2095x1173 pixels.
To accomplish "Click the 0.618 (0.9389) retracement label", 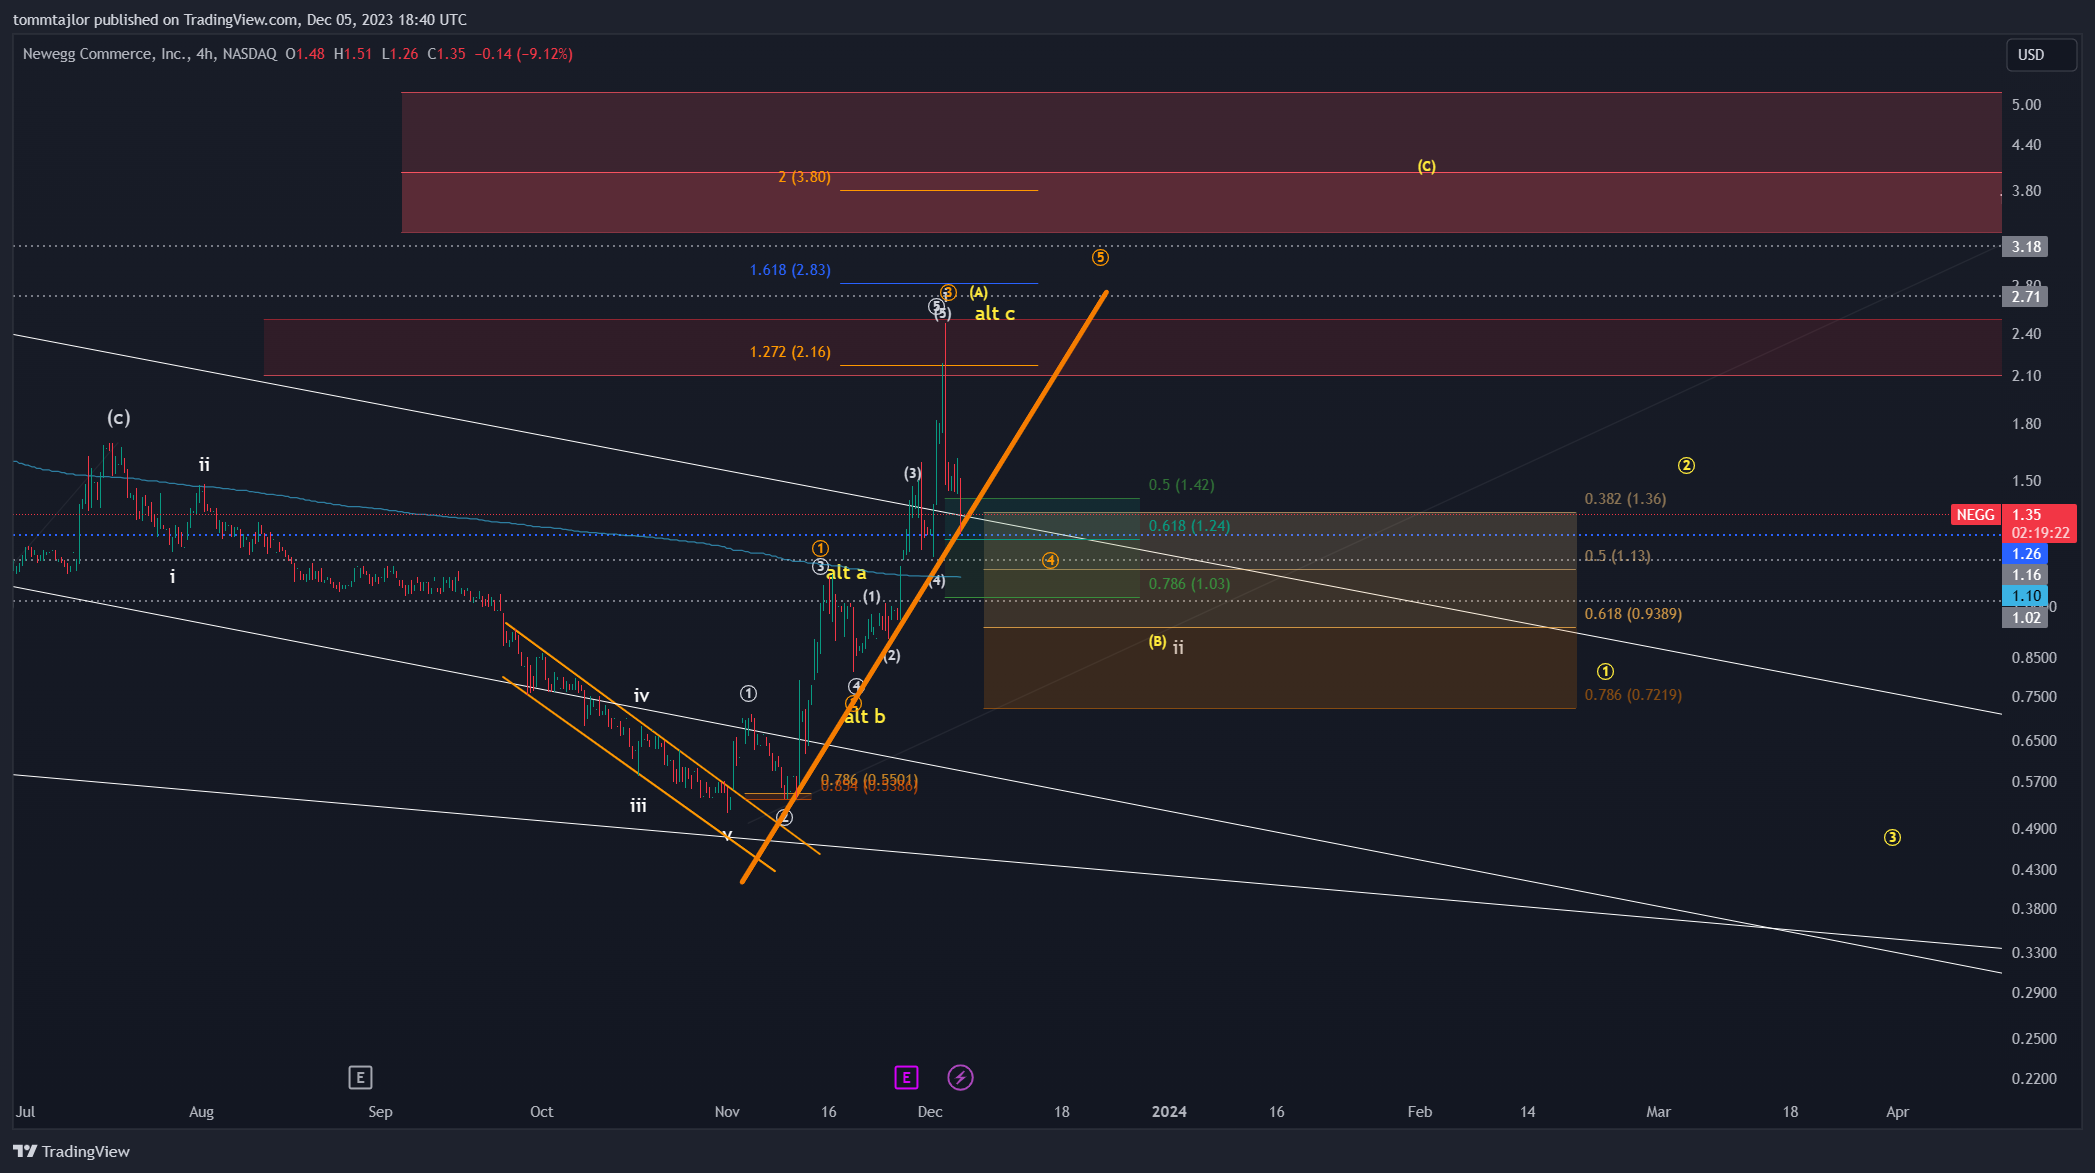I will [1633, 614].
